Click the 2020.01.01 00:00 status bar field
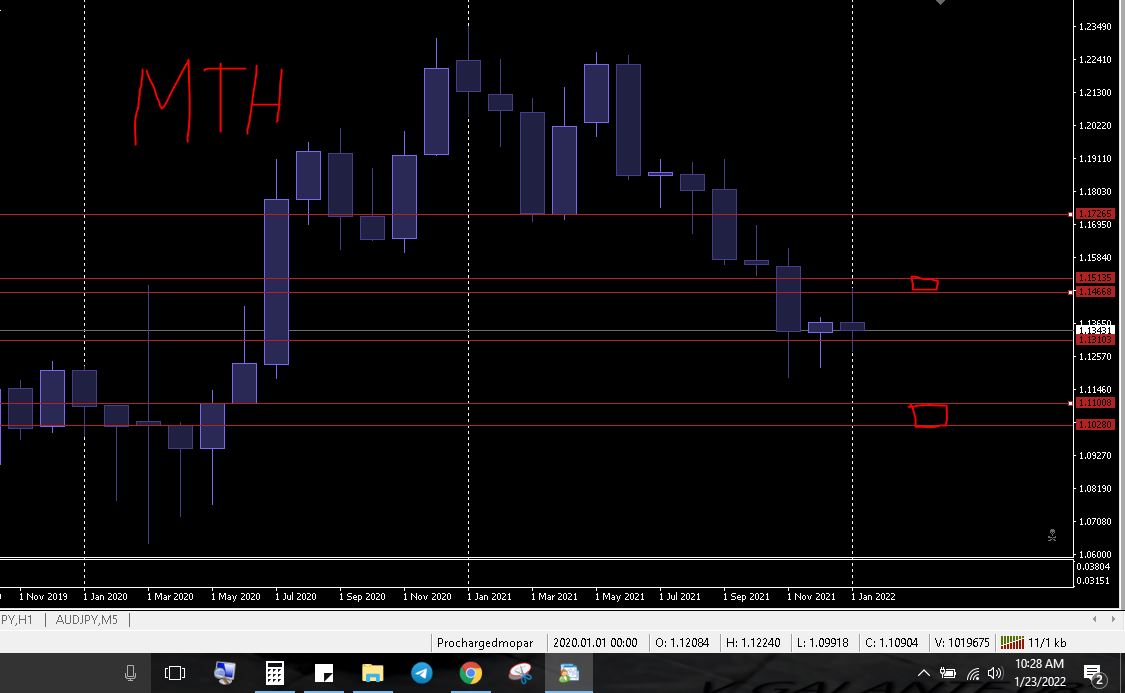Screen dimensions: 1125x693 tap(595, 643)
